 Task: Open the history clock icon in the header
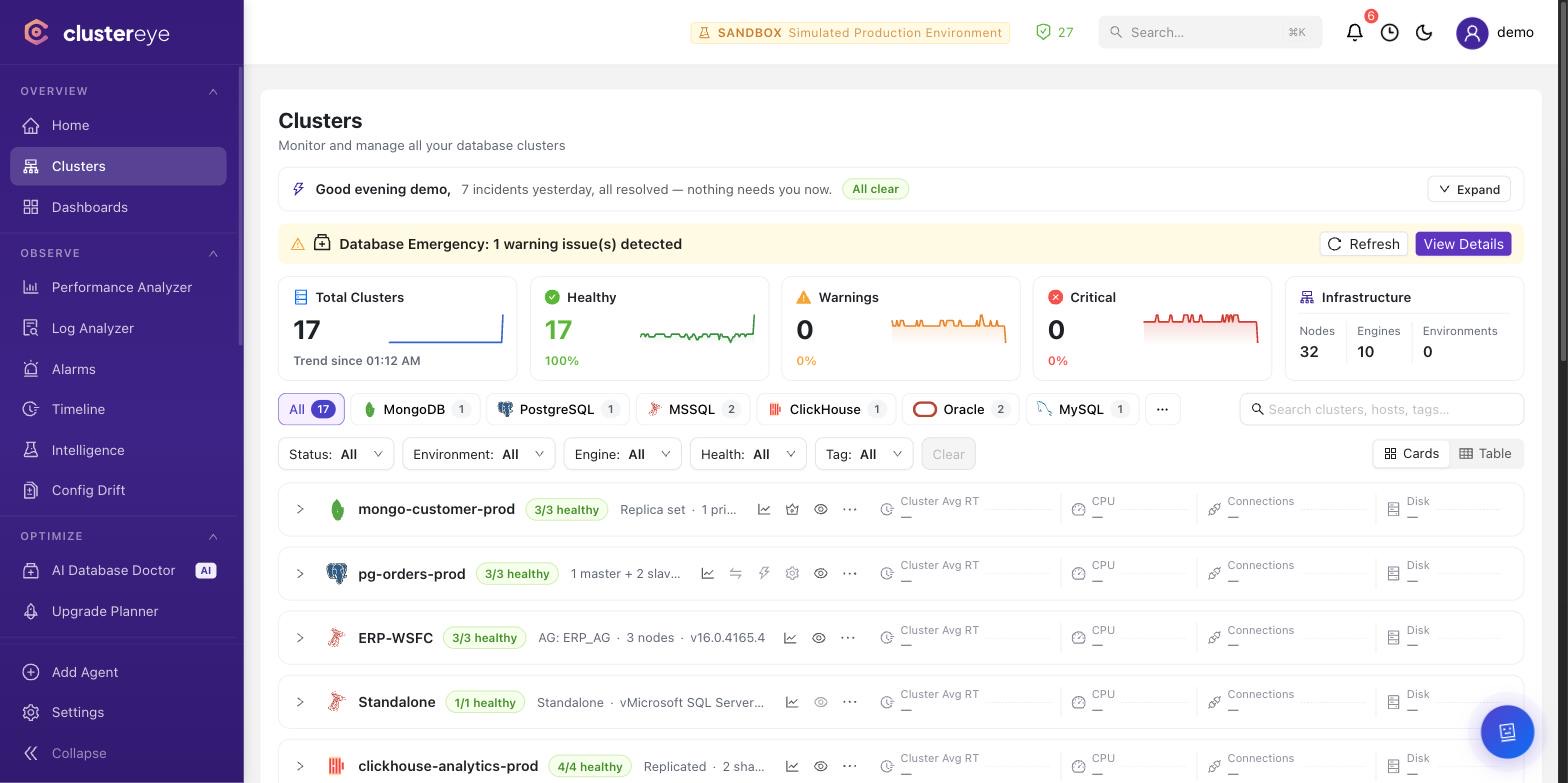tap(1390, 32)
